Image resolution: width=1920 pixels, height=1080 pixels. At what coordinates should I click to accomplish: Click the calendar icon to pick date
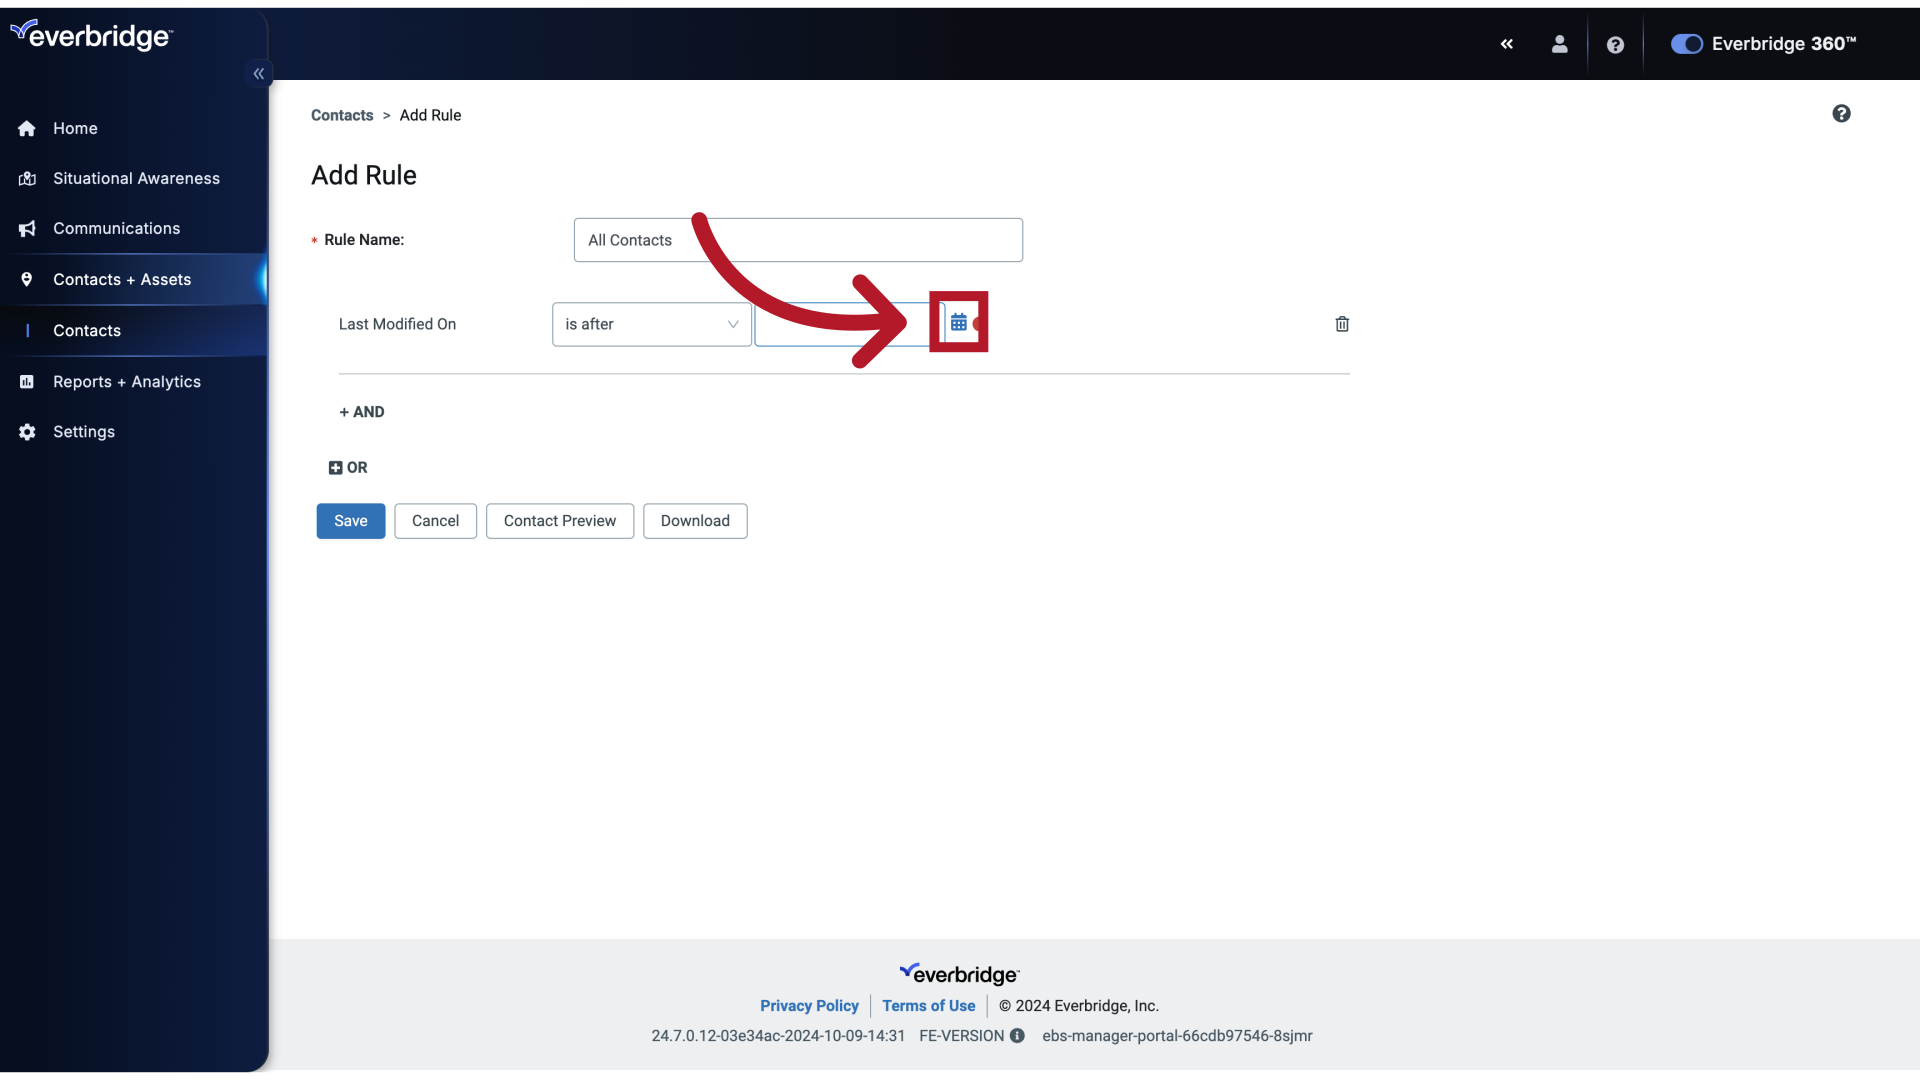[959, 322]
